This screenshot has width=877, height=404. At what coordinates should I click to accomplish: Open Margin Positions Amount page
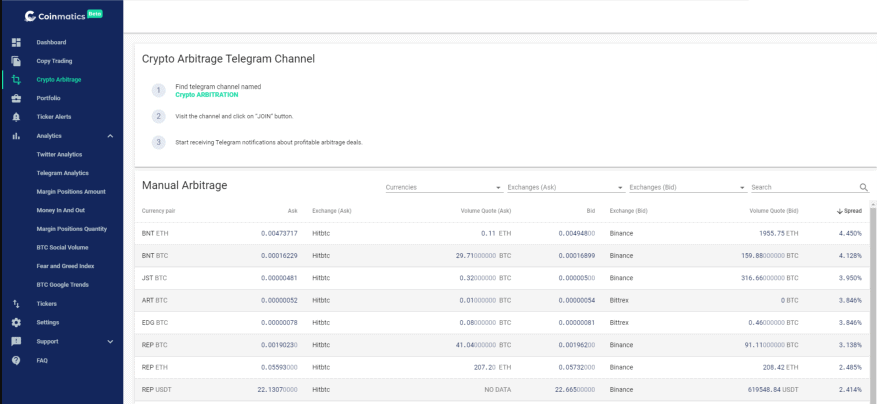point(71,192)
